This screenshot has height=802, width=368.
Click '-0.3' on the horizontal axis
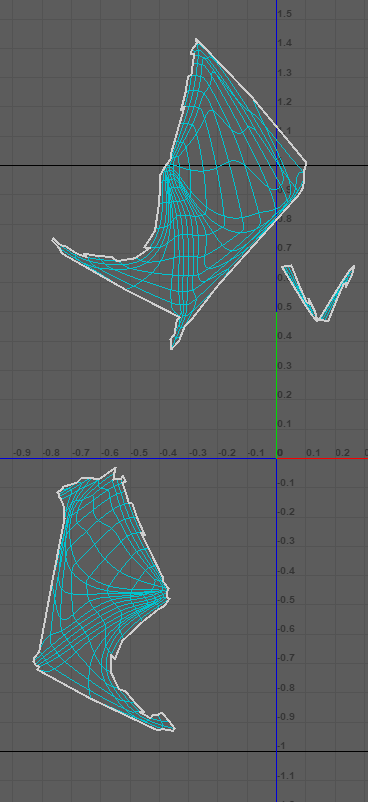[x=198, y=453]
